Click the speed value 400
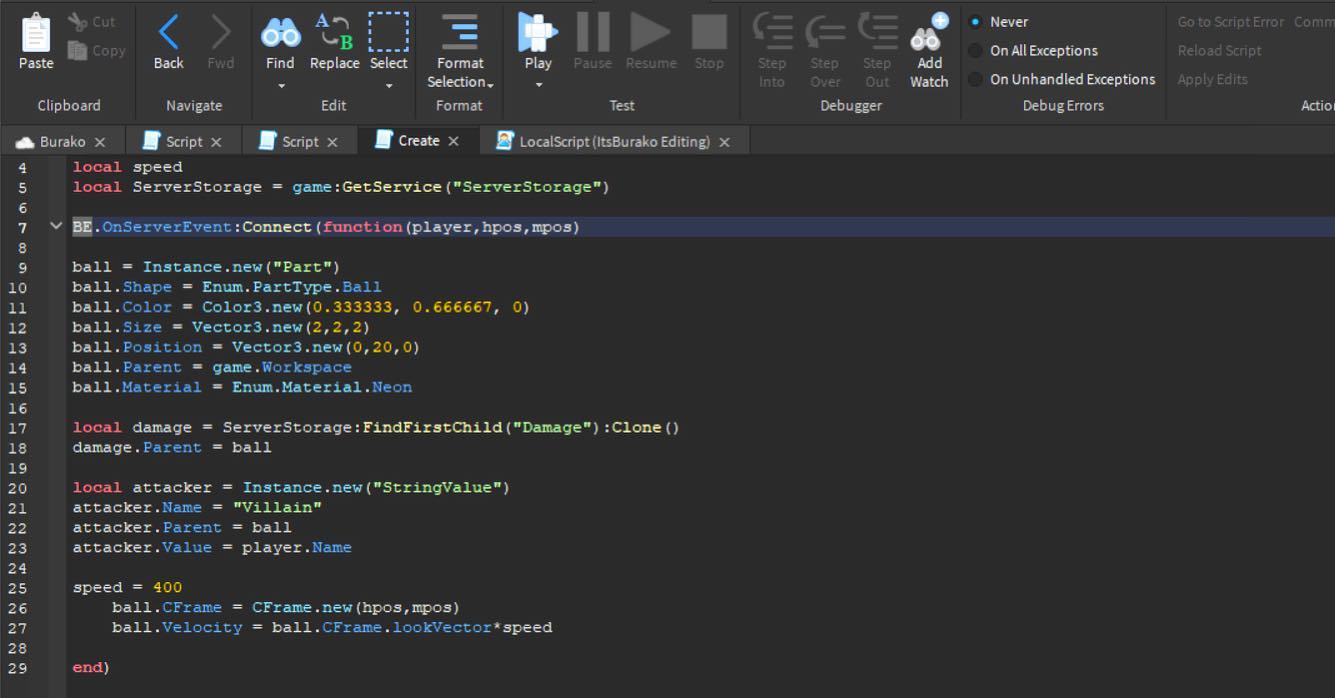The image size is (1335, 698). 167,587
